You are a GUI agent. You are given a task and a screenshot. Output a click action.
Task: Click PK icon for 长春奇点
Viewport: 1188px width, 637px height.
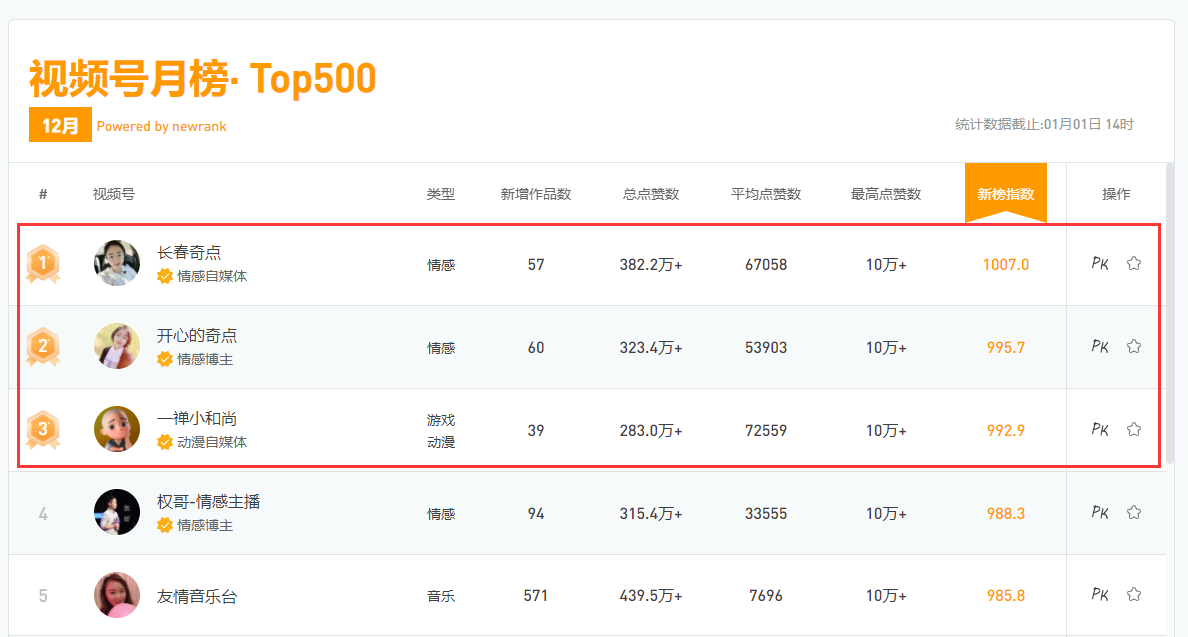(x=1100, y=264)
